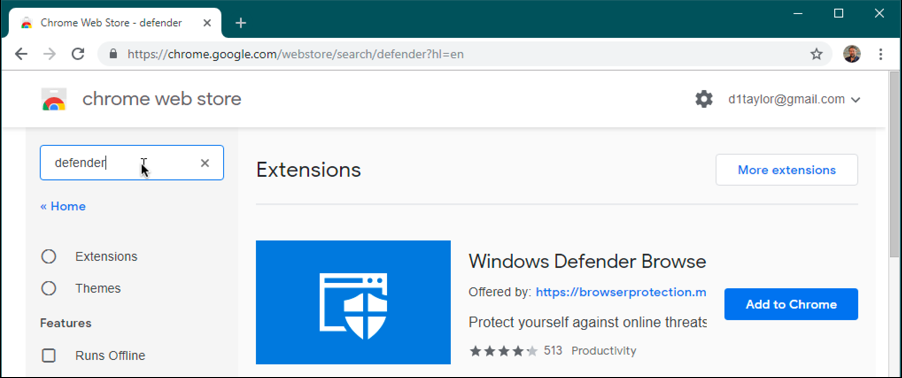Open the Windows Defender Browser extension title
This screenshot has width=902, height=378.
click(x=587, y=262)
